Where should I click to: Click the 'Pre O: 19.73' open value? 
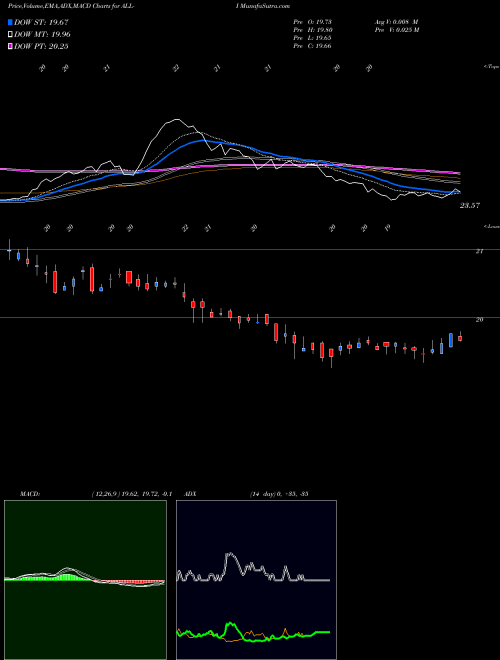(x=313, y=22)
